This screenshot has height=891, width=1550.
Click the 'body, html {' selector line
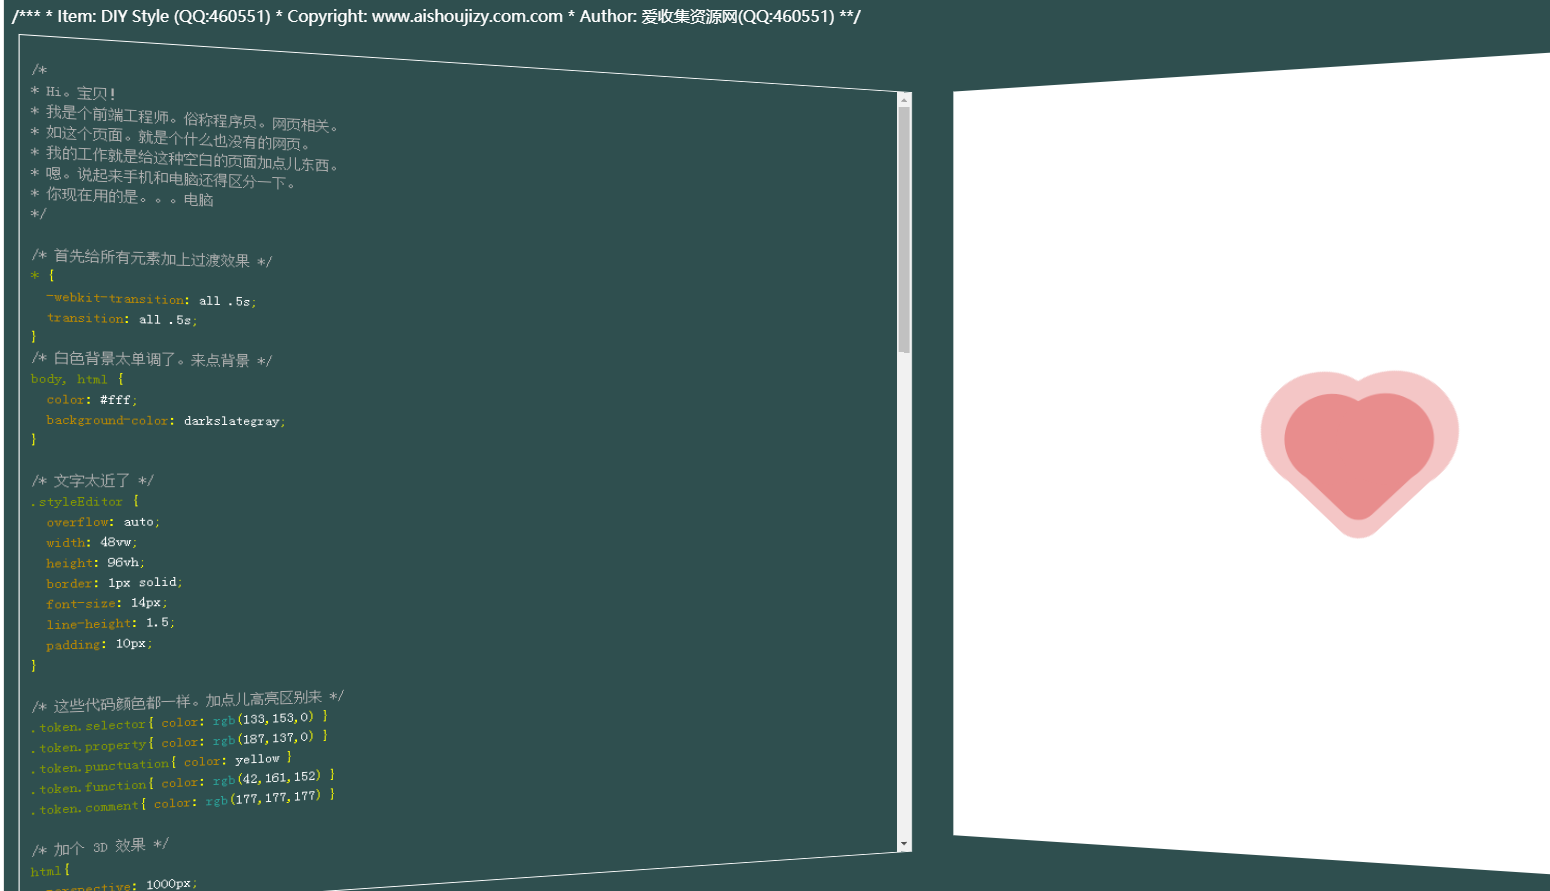click(78, 379)
